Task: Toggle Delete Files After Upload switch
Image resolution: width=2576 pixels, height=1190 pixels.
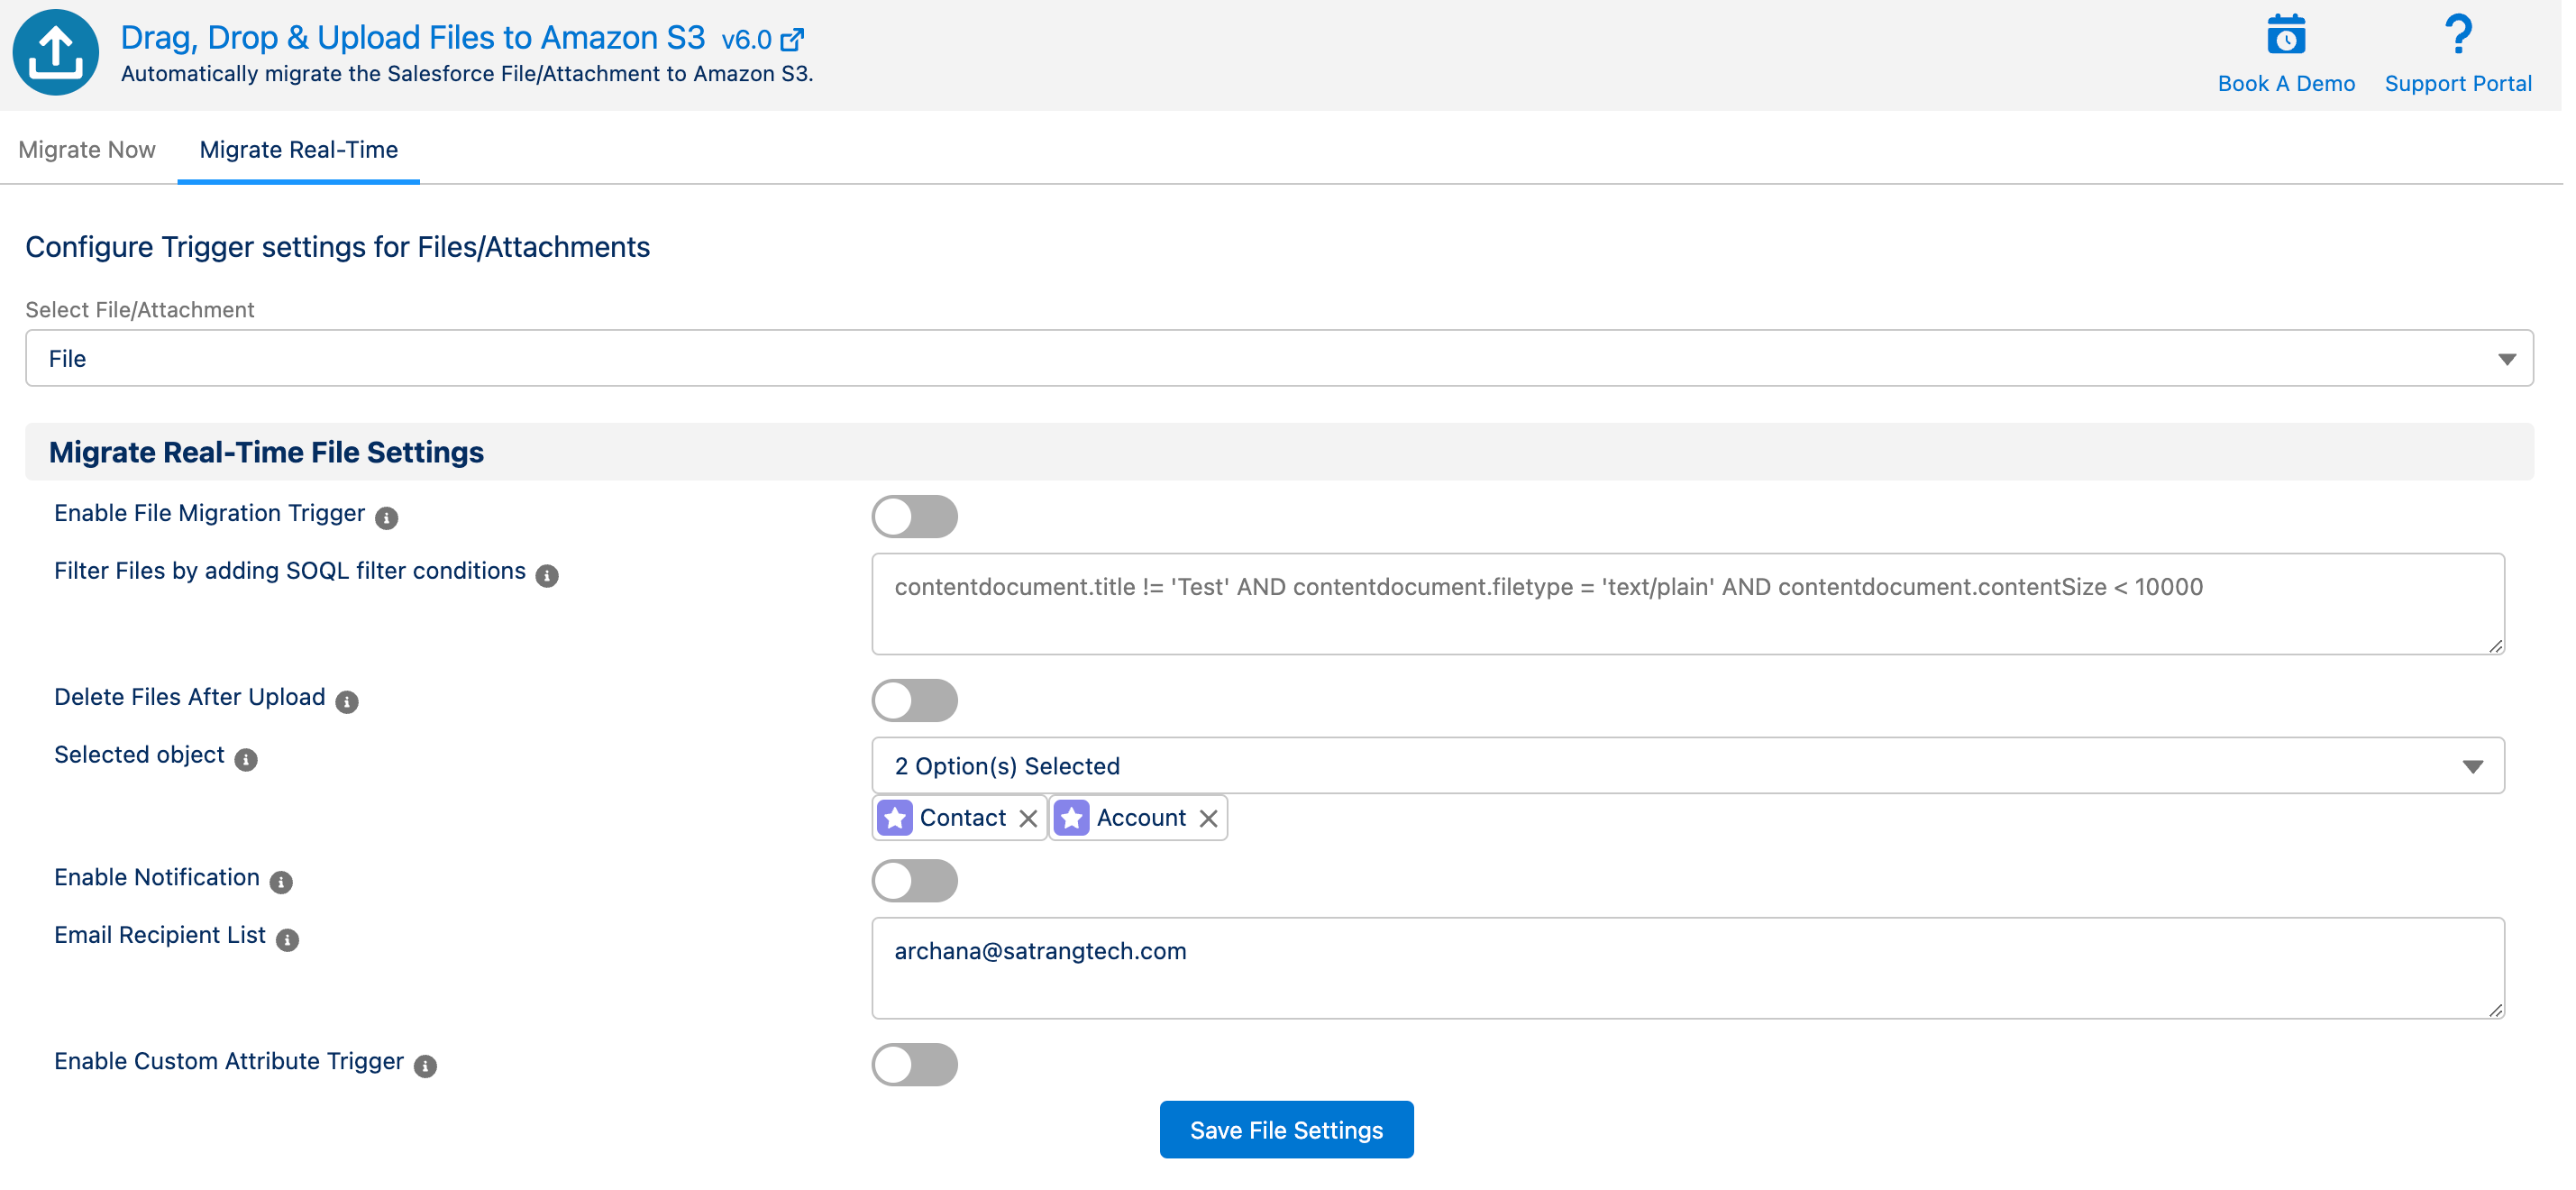Action: pos(914,700)
